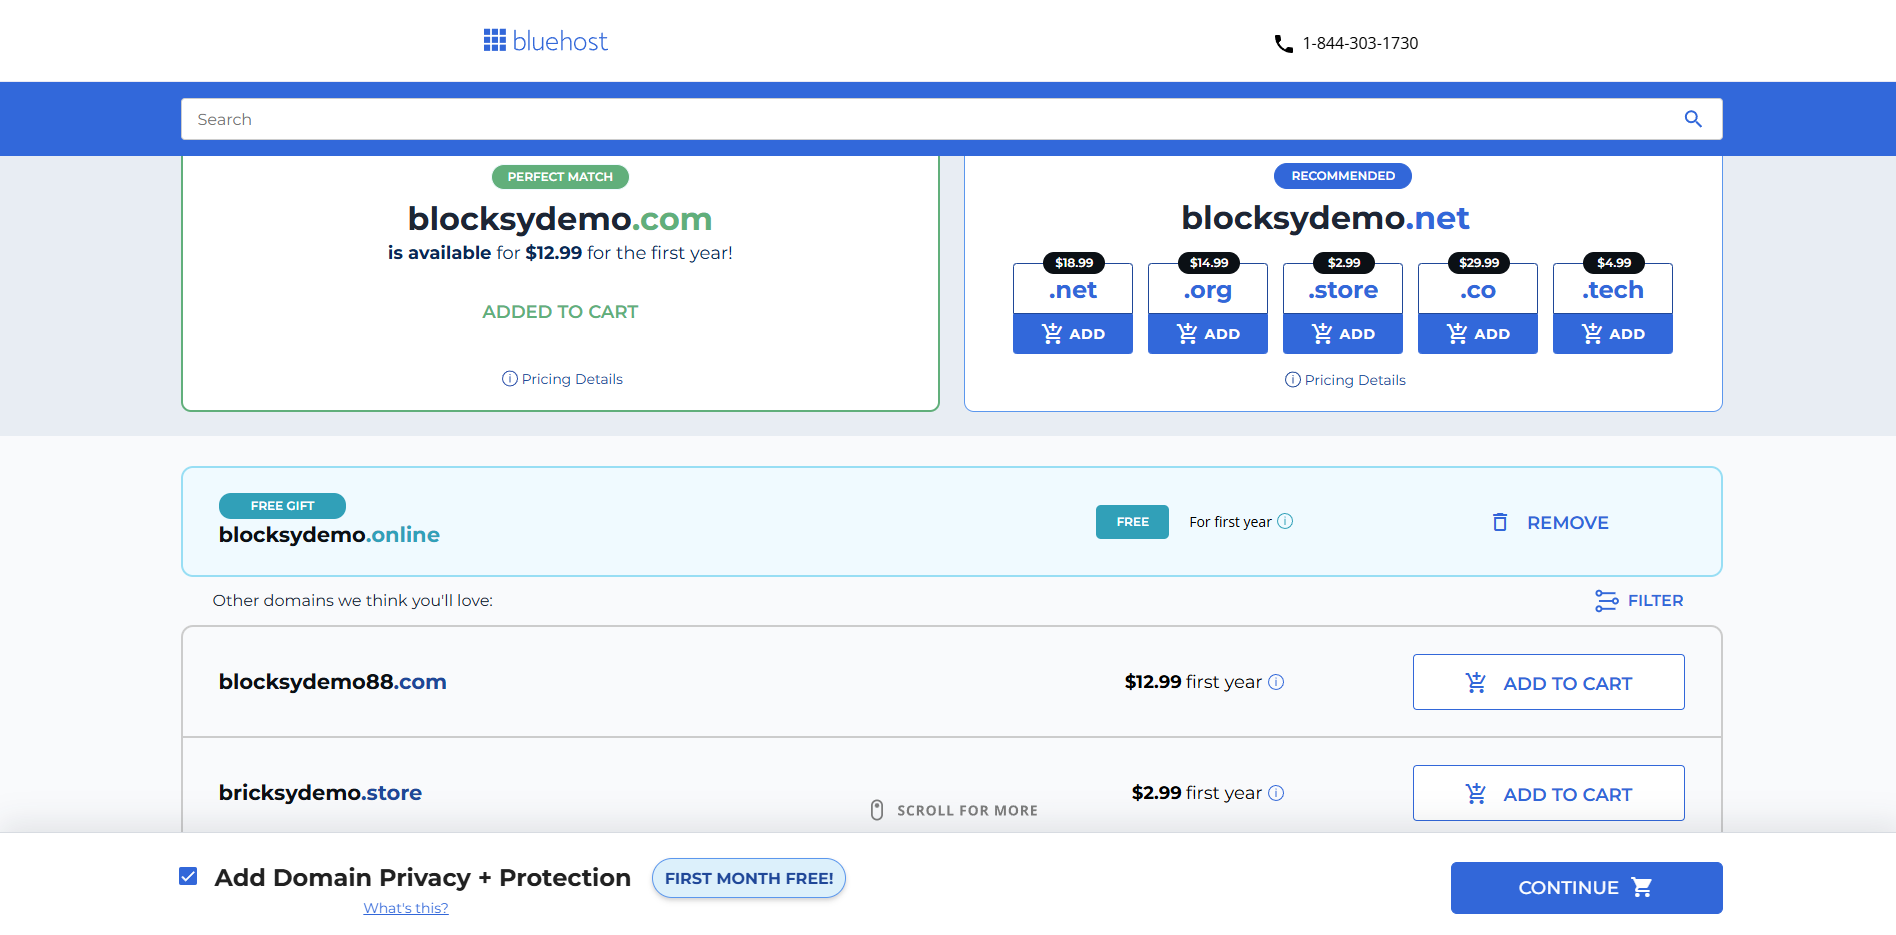Click the magnifier search icon
1896x935 pixels.
(1693, 119)
